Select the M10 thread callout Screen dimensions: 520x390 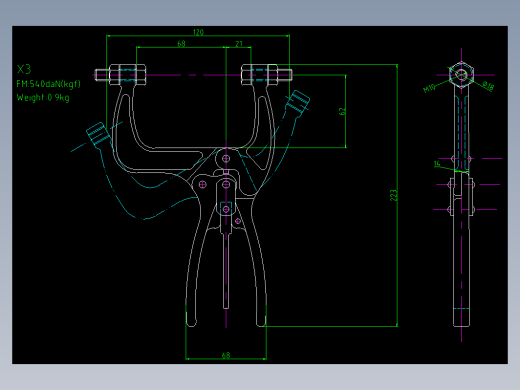429,88
